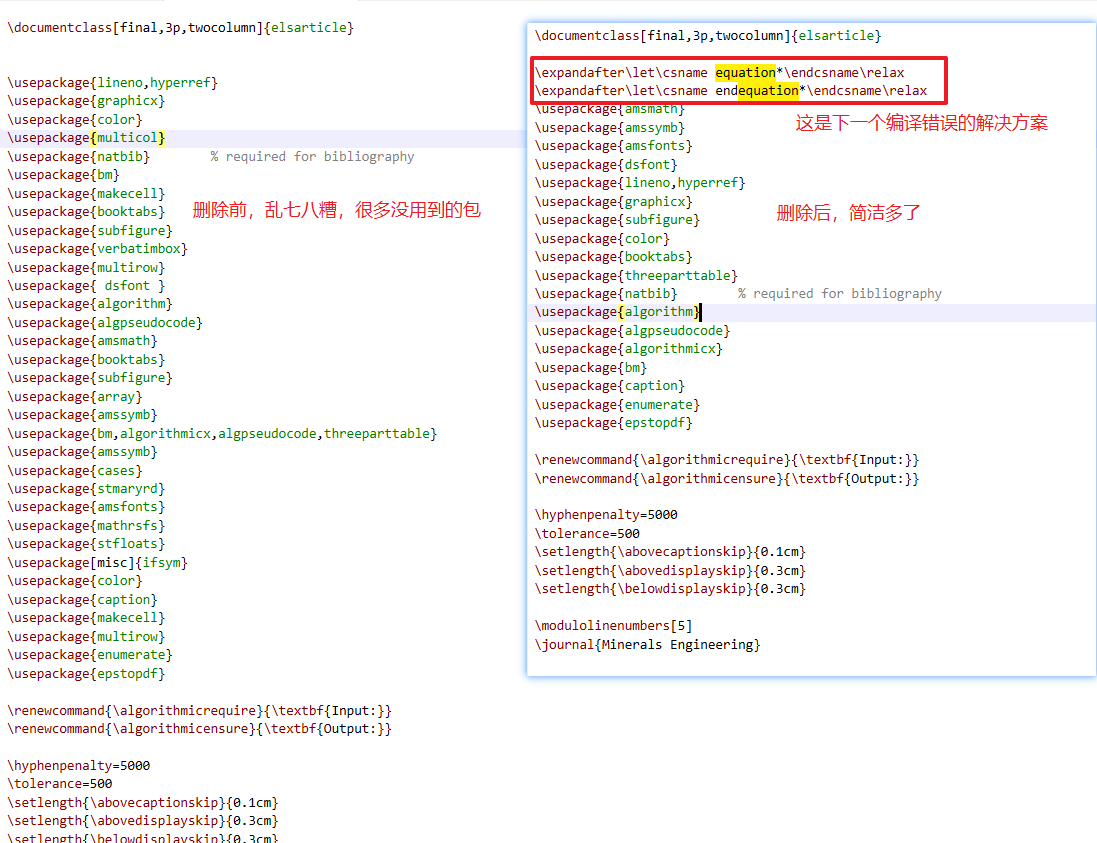Select \usepackage{amssymb} in the right pane
Viewport: 1097px width, 843px height.
pyautogui.click(x=610, y=128)
